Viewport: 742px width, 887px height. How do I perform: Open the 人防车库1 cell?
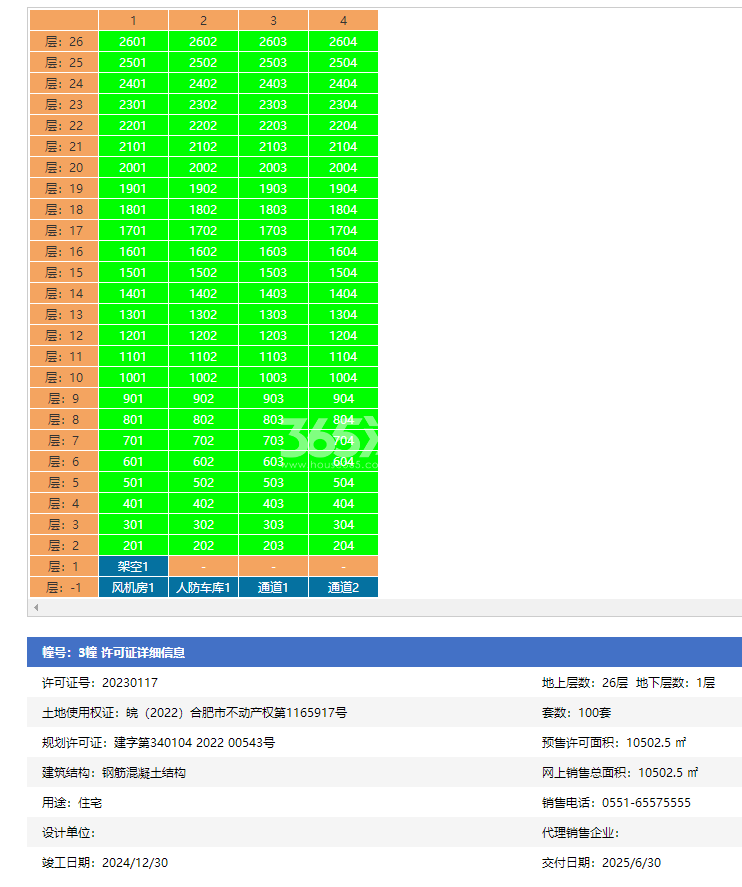203,587
